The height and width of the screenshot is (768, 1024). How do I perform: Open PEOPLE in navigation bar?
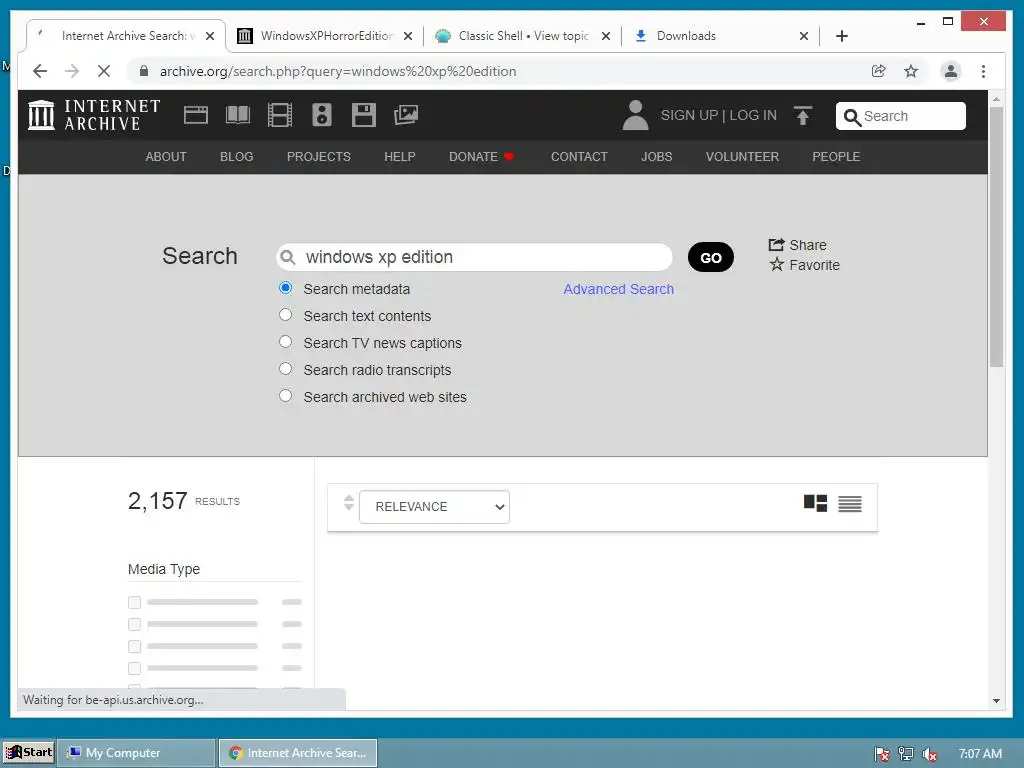[x=836, y=157]
